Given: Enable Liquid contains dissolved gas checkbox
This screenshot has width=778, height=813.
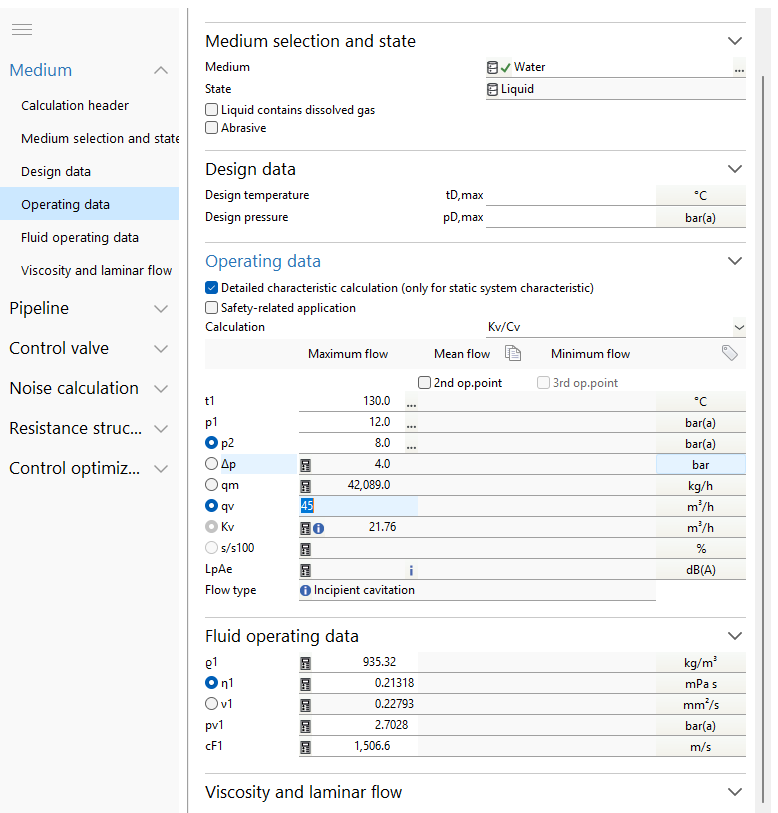Looking at the screenshot, I should click(211, 109).
